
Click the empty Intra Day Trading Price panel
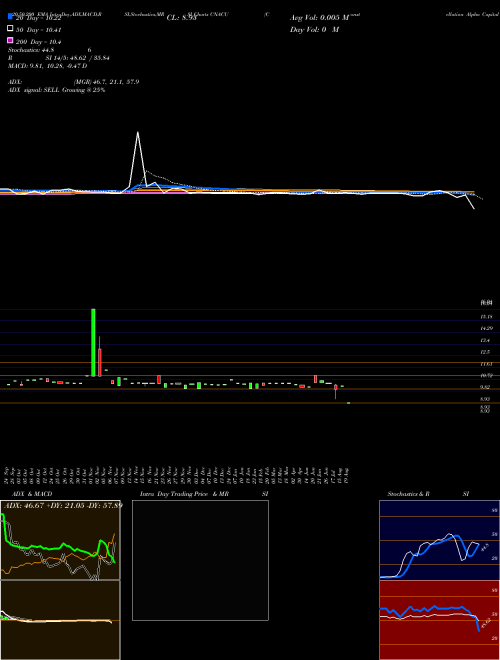pos(200,560)
